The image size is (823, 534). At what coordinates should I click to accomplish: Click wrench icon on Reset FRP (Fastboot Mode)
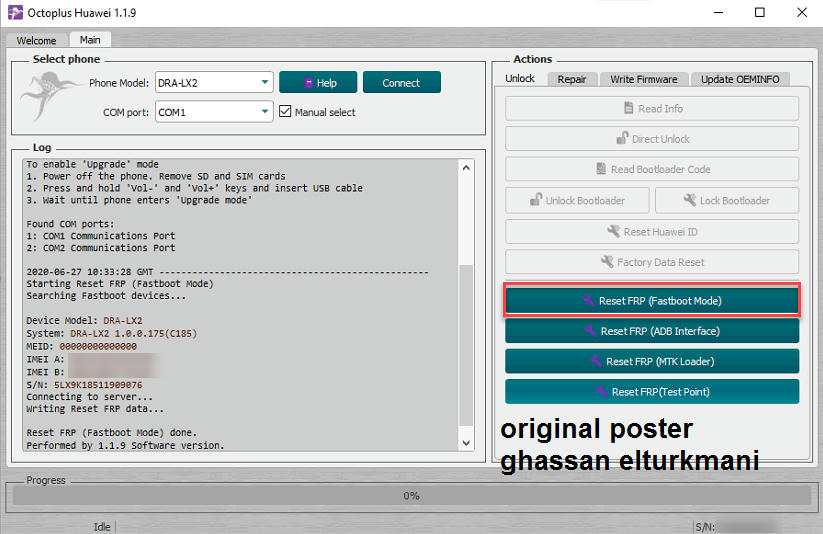click(x=589, y=300)
